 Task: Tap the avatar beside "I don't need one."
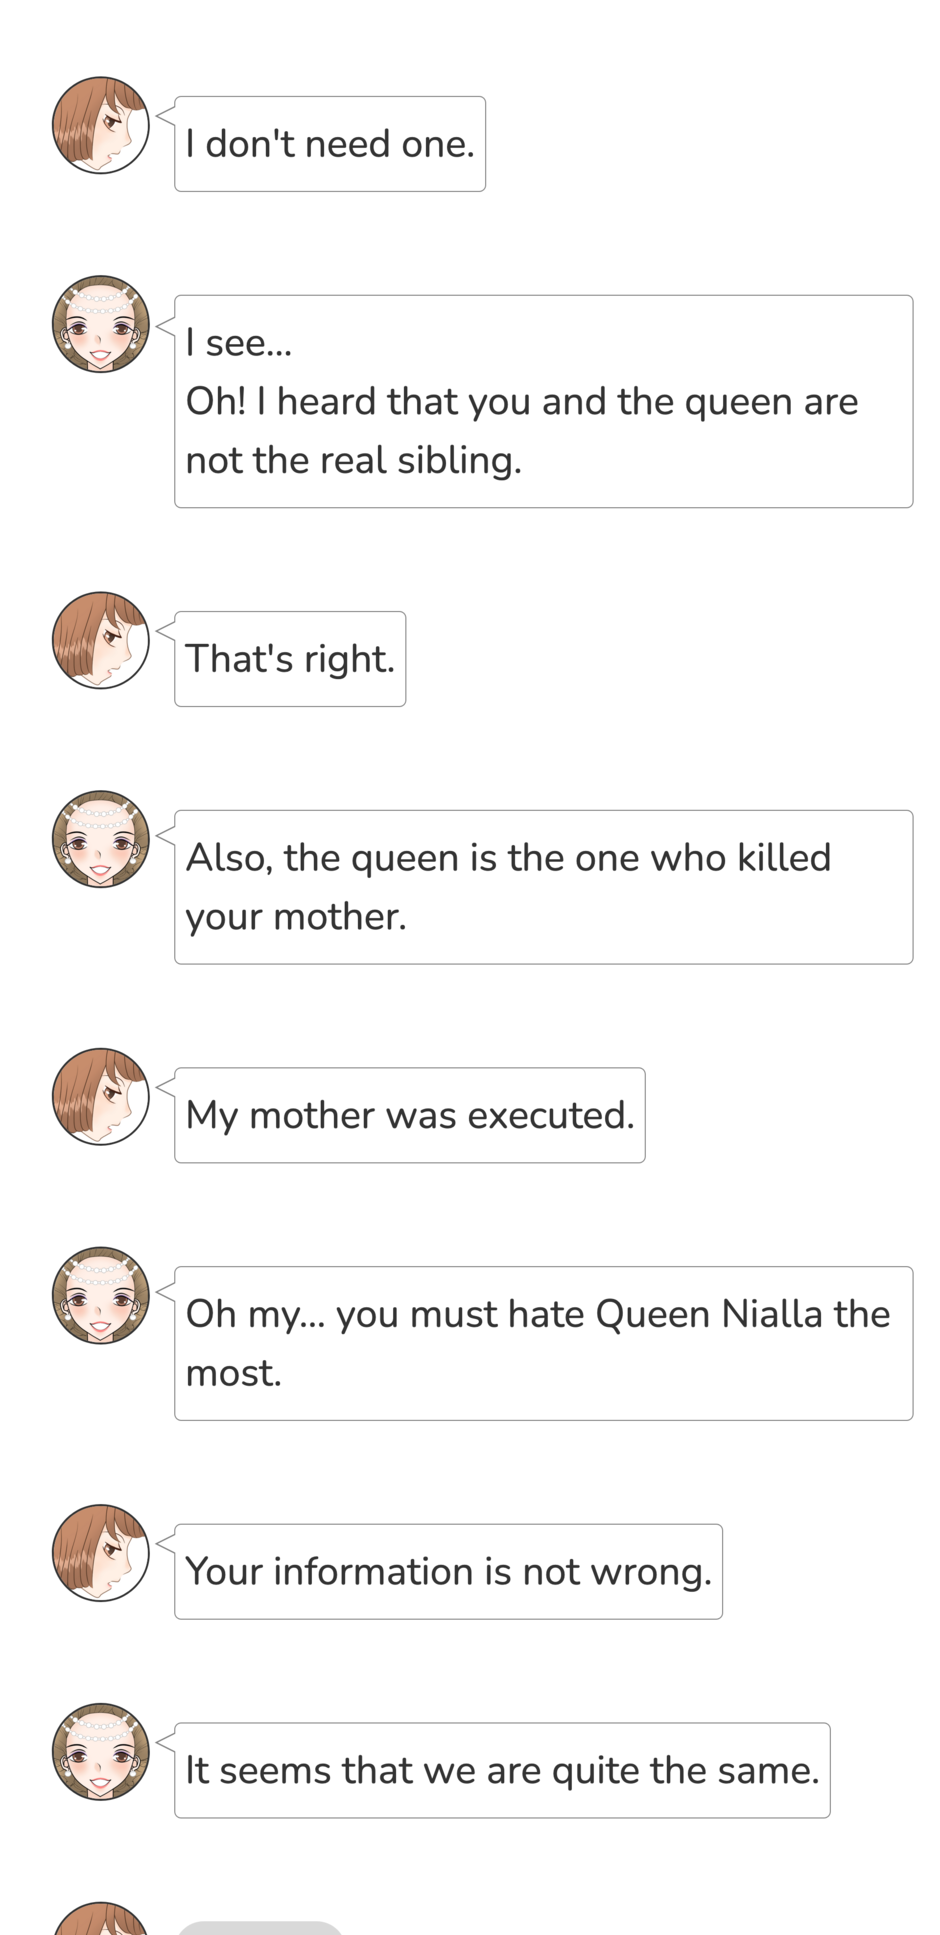click(x=100, y=125)
